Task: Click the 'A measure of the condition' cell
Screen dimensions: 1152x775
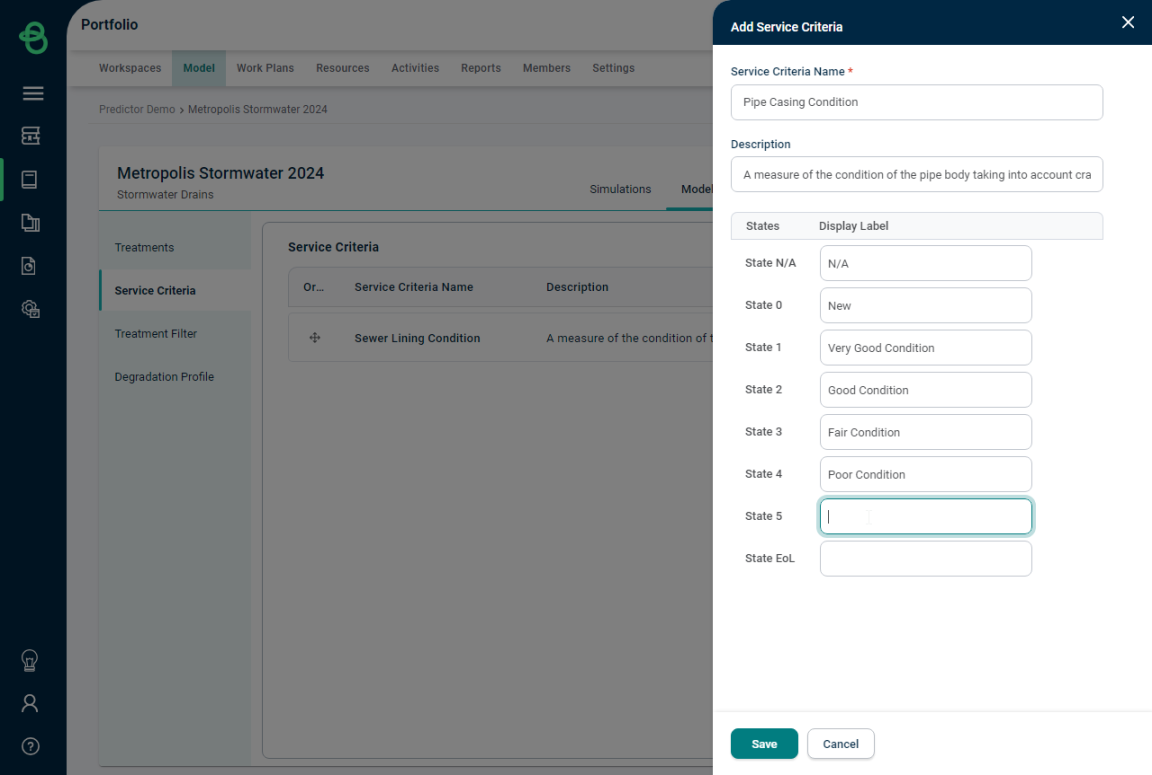Action: pyautogui.click(x=629, y=338)
